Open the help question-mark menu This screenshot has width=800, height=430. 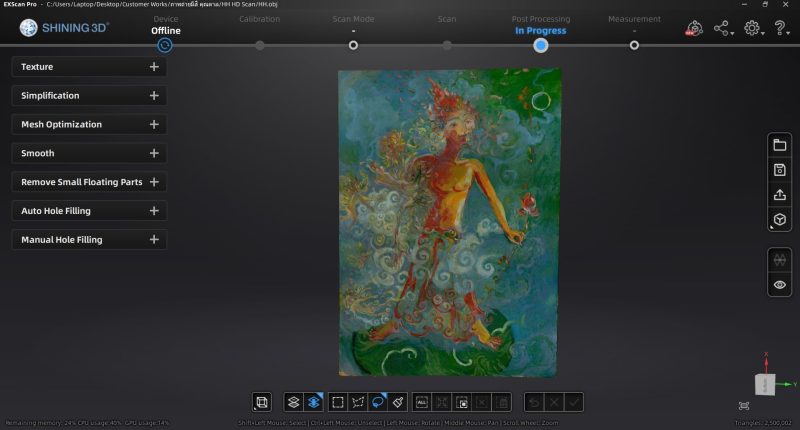pos(781,28)
